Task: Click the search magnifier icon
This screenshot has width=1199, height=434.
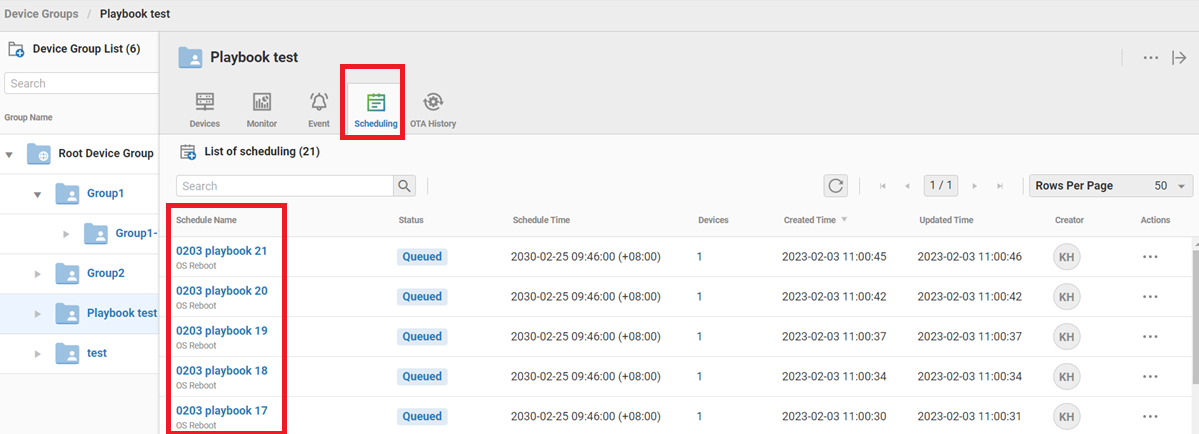Action: (404, 186)
